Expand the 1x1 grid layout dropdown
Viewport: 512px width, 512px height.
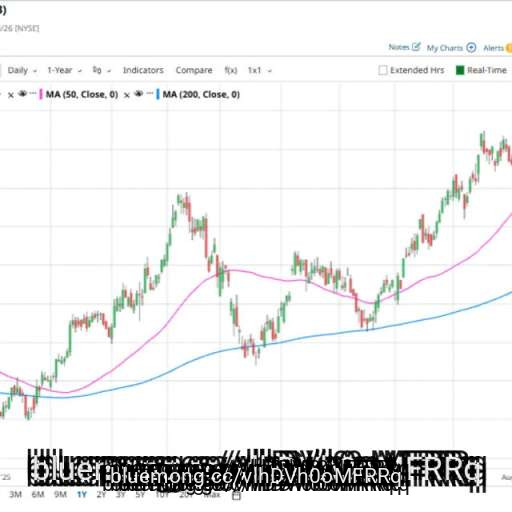coord(260,70)
